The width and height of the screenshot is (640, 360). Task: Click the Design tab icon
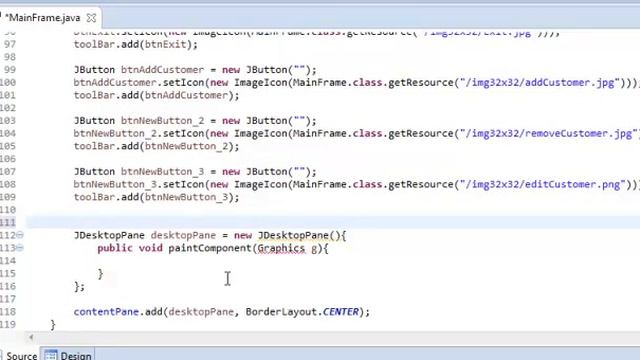click(x=51, y=355)
